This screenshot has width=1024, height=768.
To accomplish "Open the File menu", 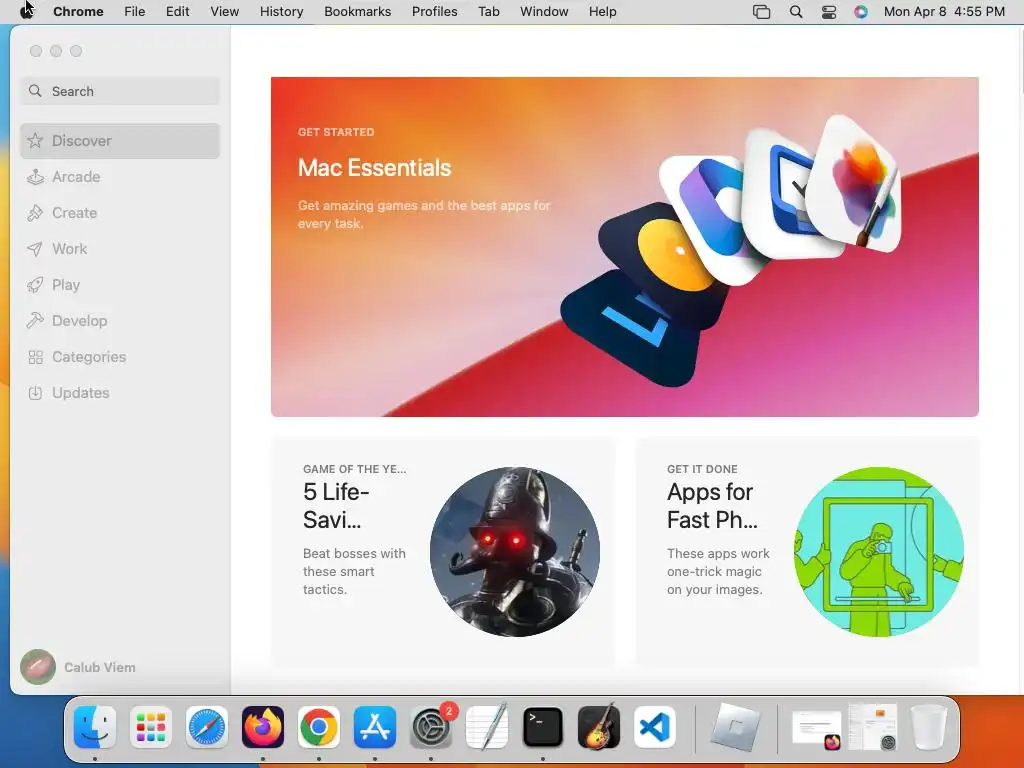I will [135, 12].
